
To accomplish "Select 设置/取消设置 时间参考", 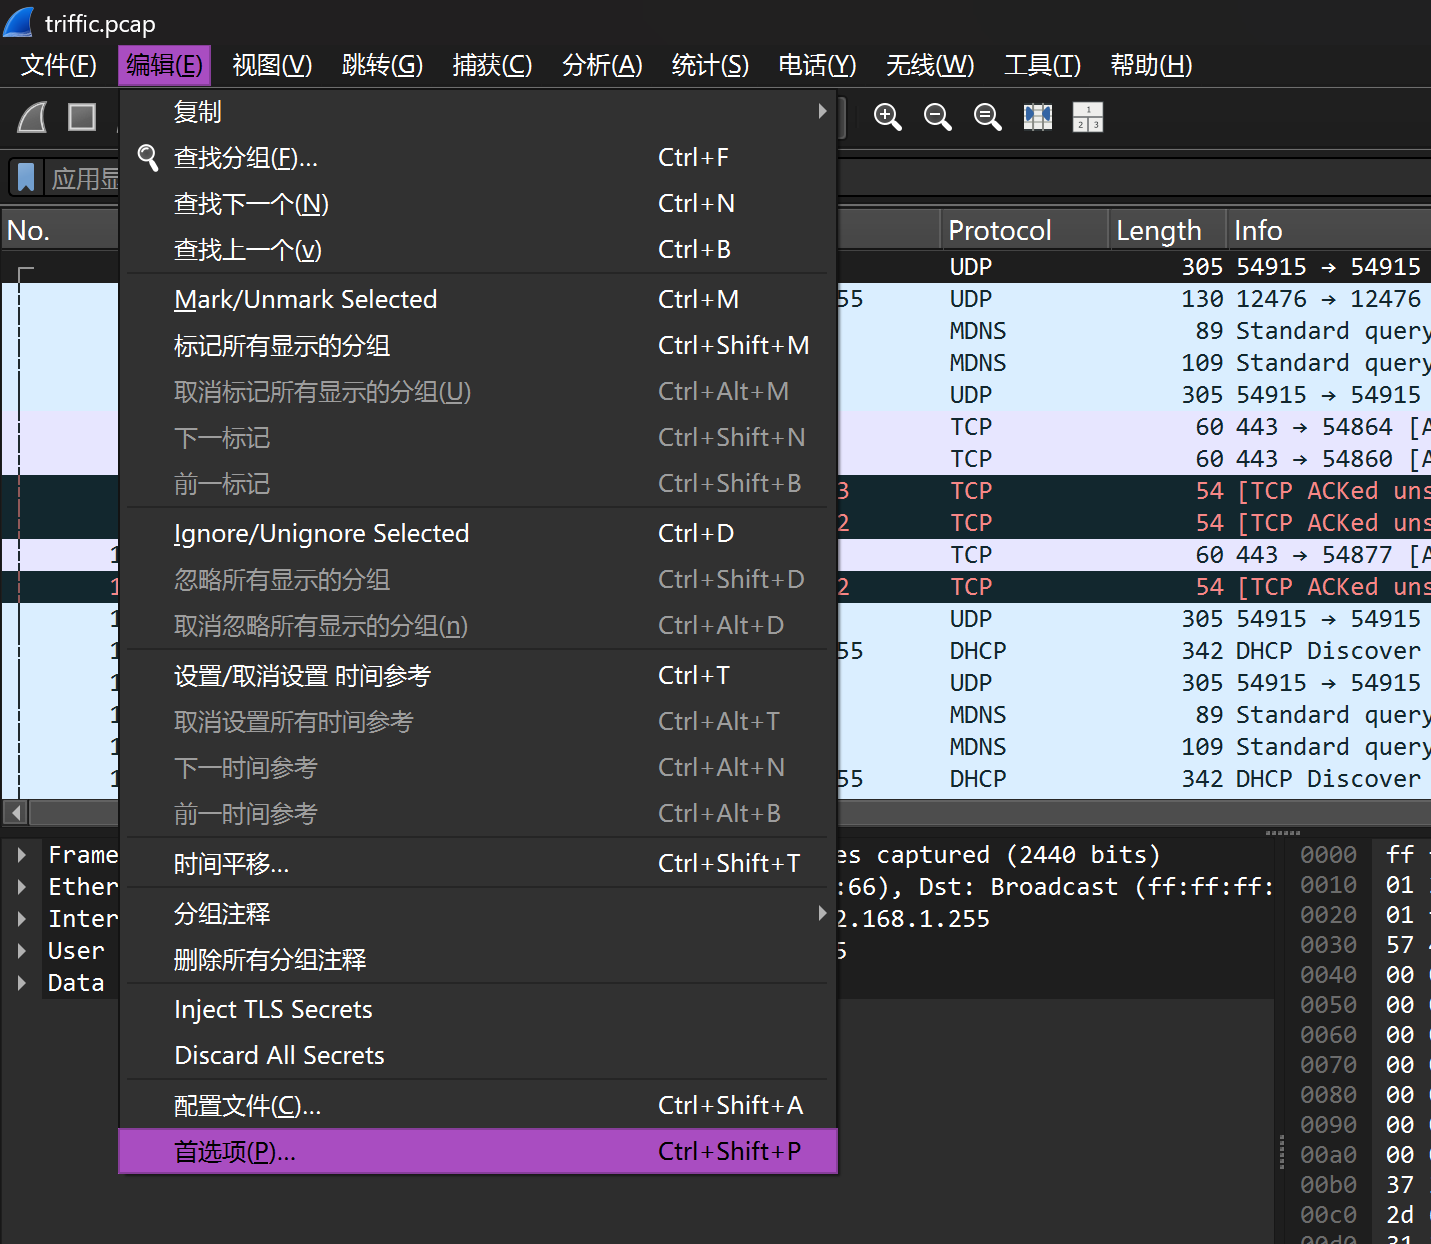I will coord(478,675).
